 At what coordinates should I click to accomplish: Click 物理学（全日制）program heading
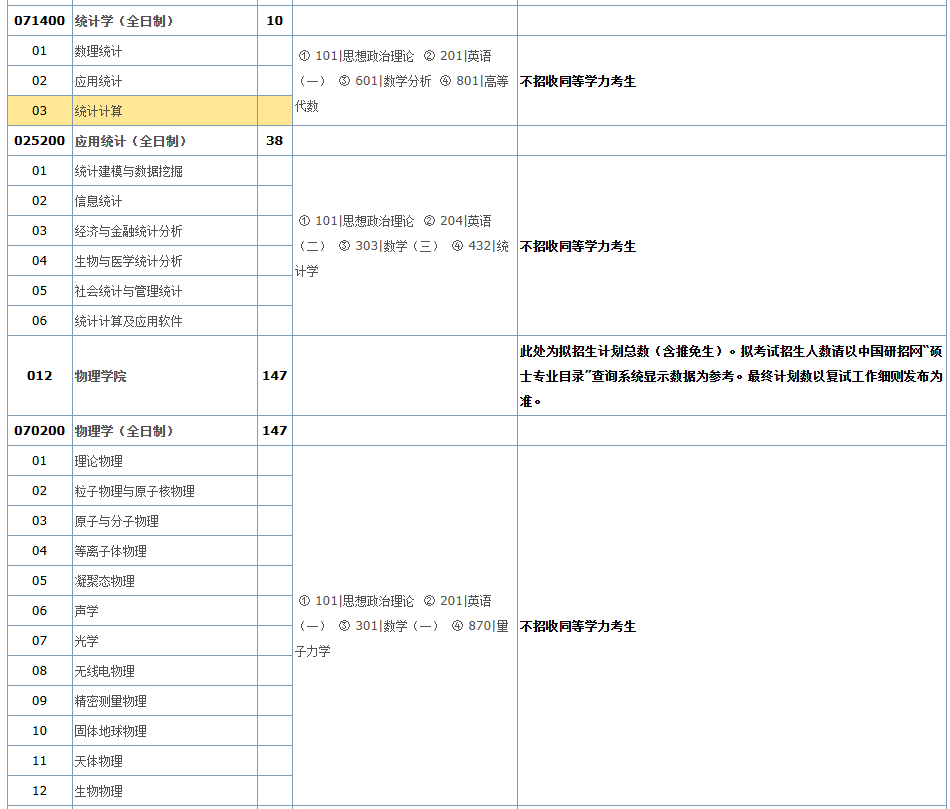click(123, 431)
